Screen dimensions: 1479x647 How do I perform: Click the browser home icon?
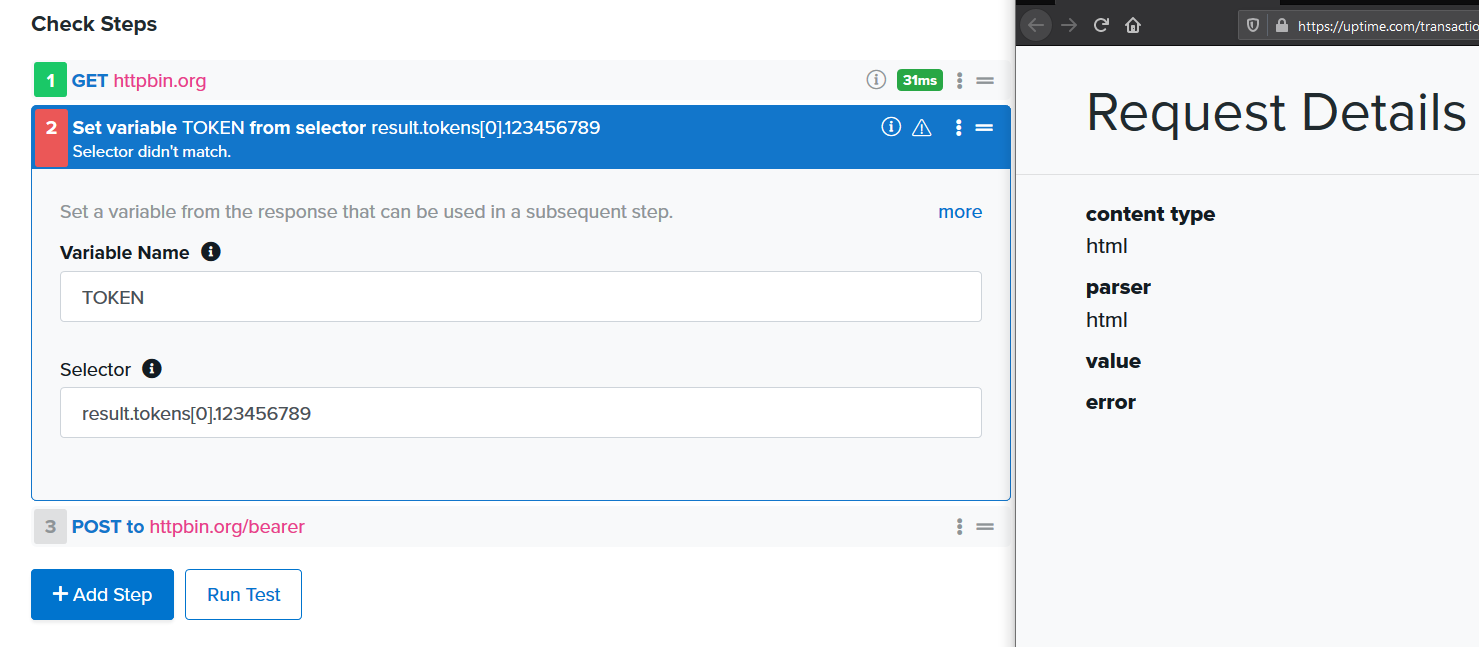point(1133,24)
